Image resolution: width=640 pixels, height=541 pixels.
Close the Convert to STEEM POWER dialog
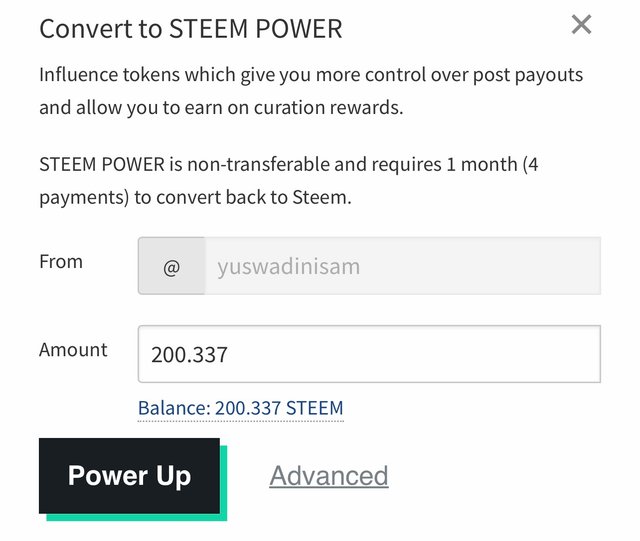[x=581, y=25]
